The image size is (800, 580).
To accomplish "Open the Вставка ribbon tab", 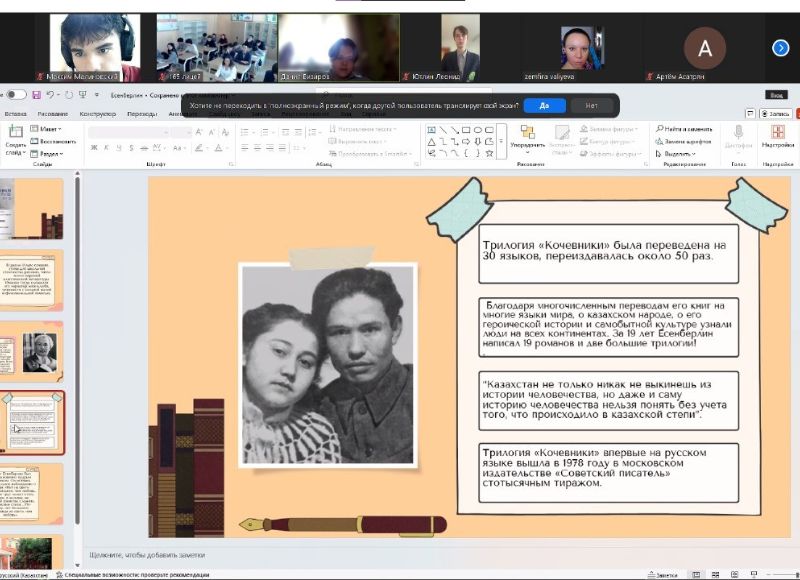I will click(16, 114).
